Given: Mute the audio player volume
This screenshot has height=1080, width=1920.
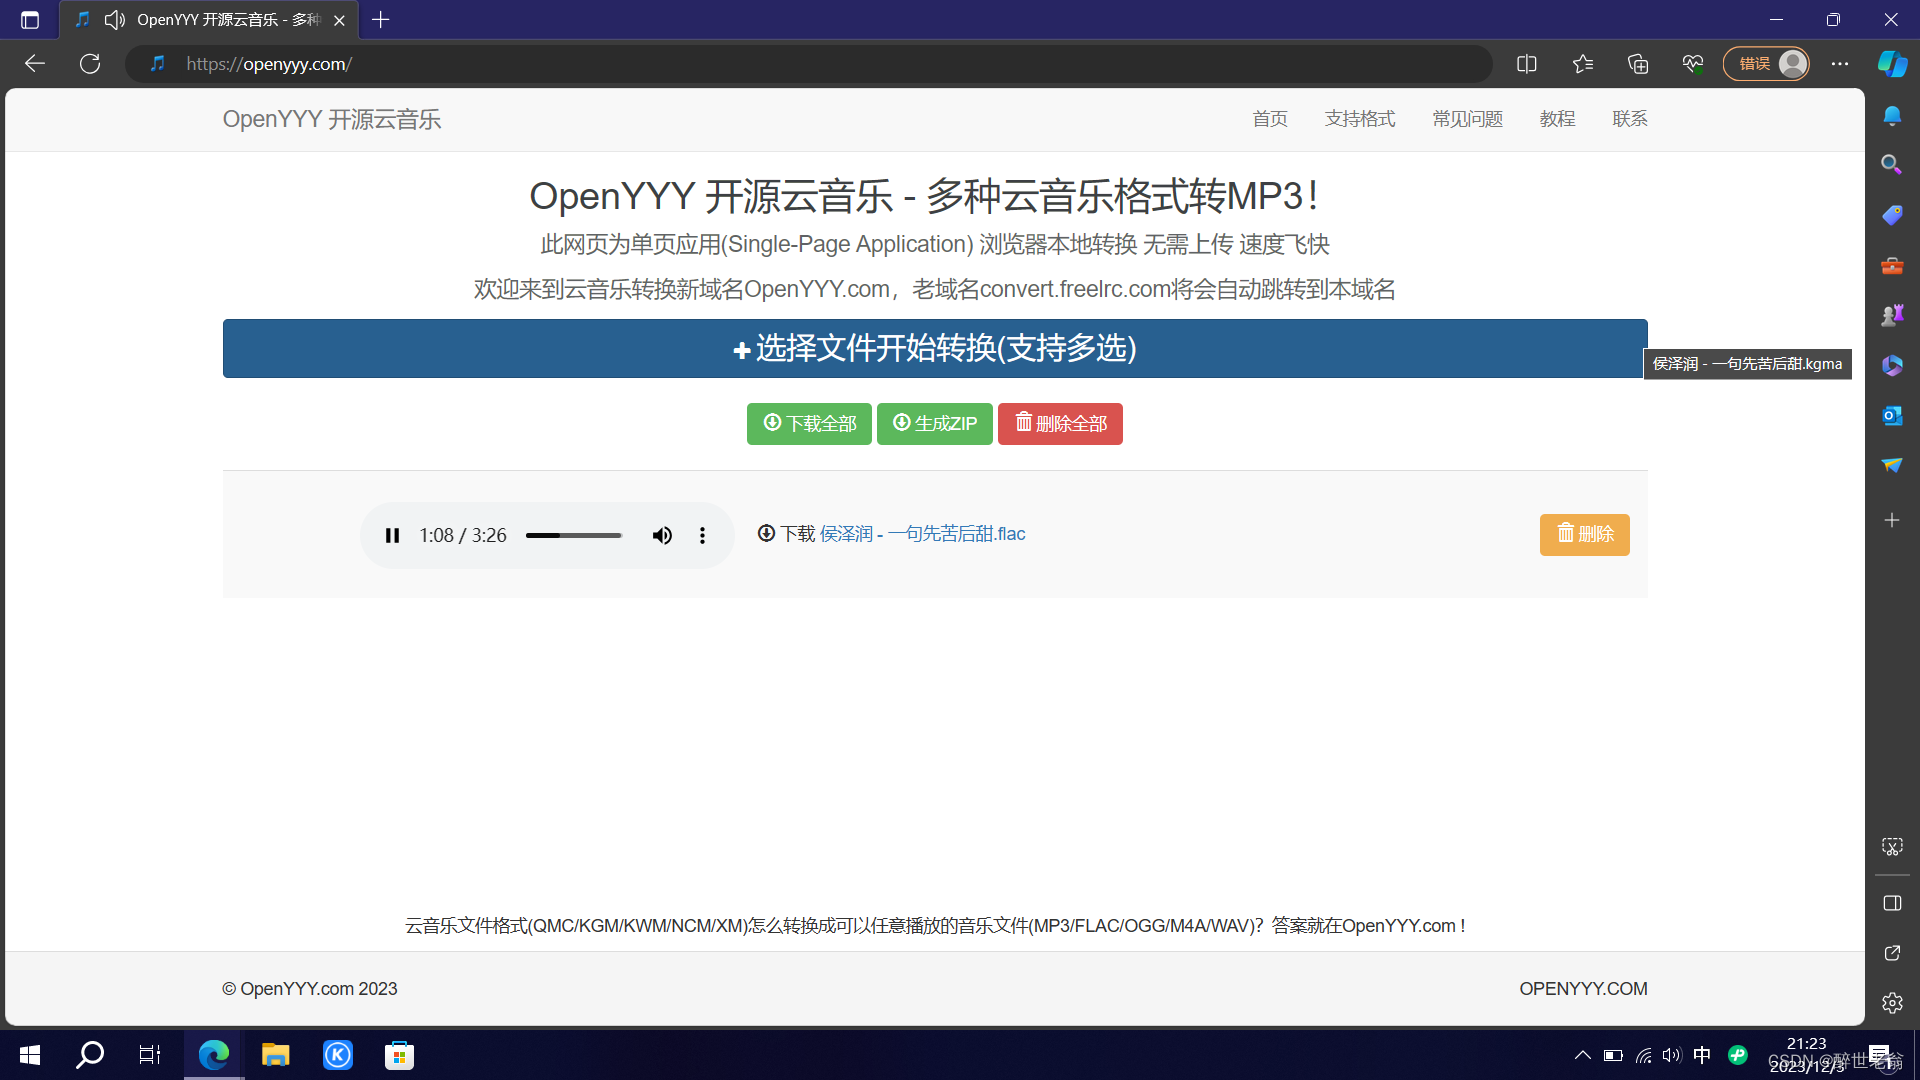Looking at the screenshot, I should pyautogui.click(x=662, y=536).
